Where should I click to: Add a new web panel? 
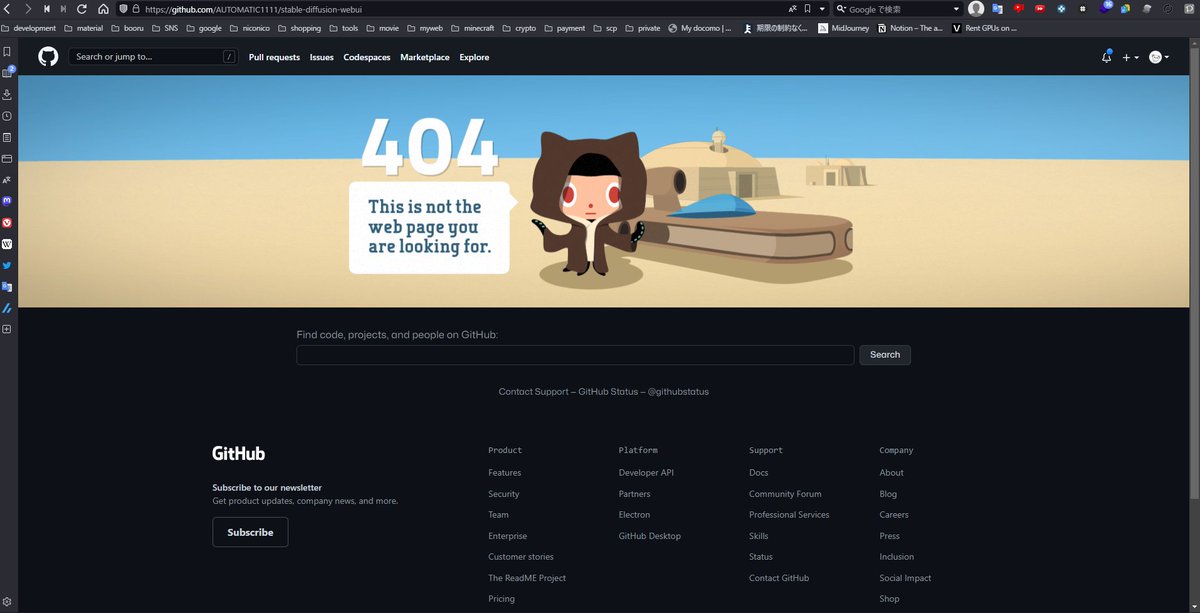click(7, 329)
